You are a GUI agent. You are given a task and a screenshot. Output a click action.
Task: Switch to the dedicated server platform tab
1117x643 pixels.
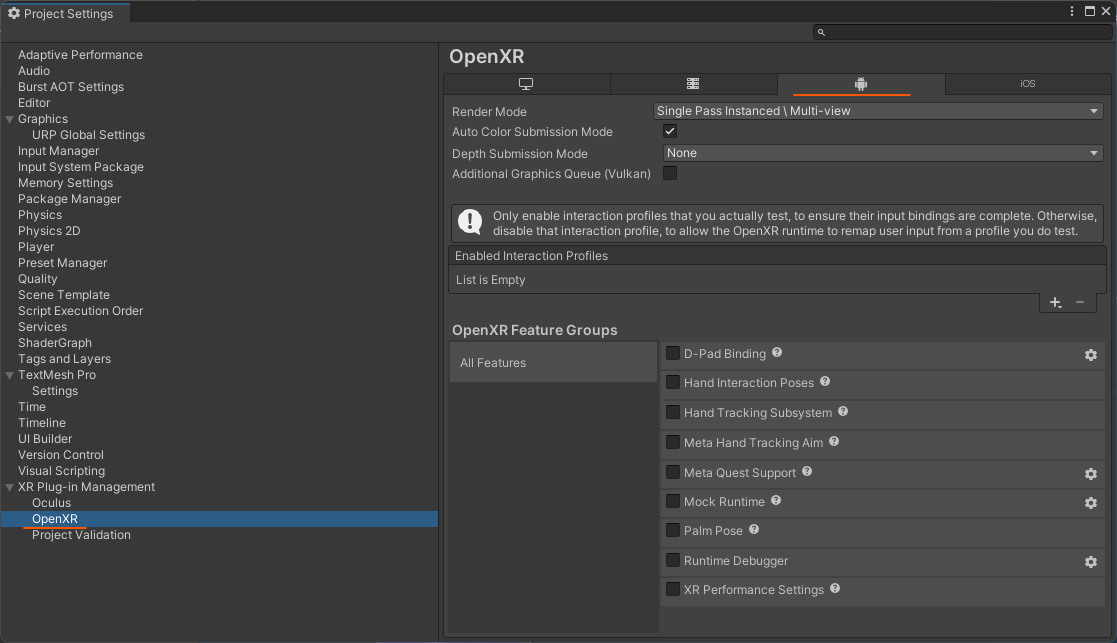pyautogui.click(x=692, y=84)
